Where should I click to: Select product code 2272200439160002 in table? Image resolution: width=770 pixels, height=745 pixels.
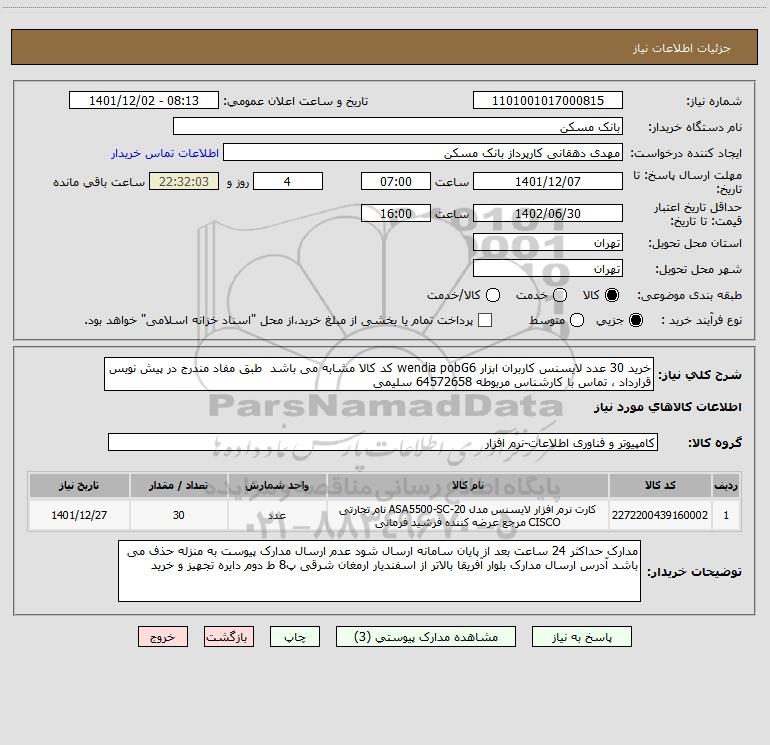coord(665,515)
